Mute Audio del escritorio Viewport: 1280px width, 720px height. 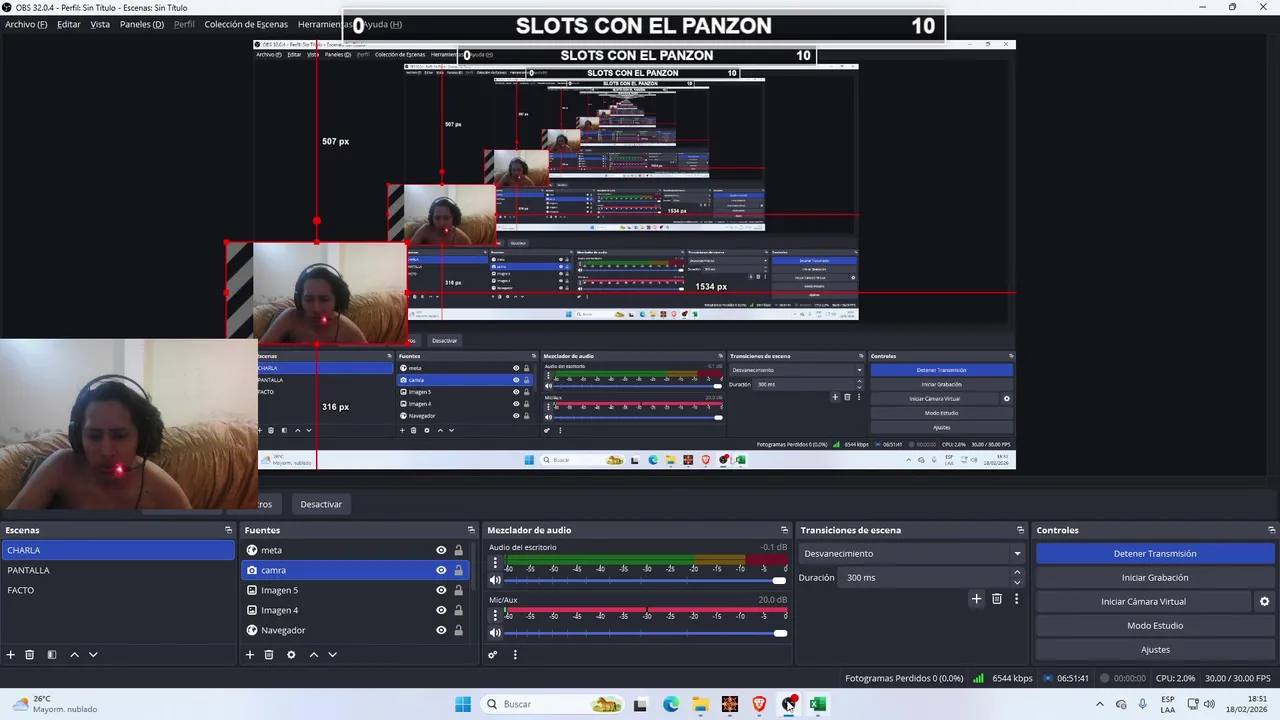[x=495, y=580]
